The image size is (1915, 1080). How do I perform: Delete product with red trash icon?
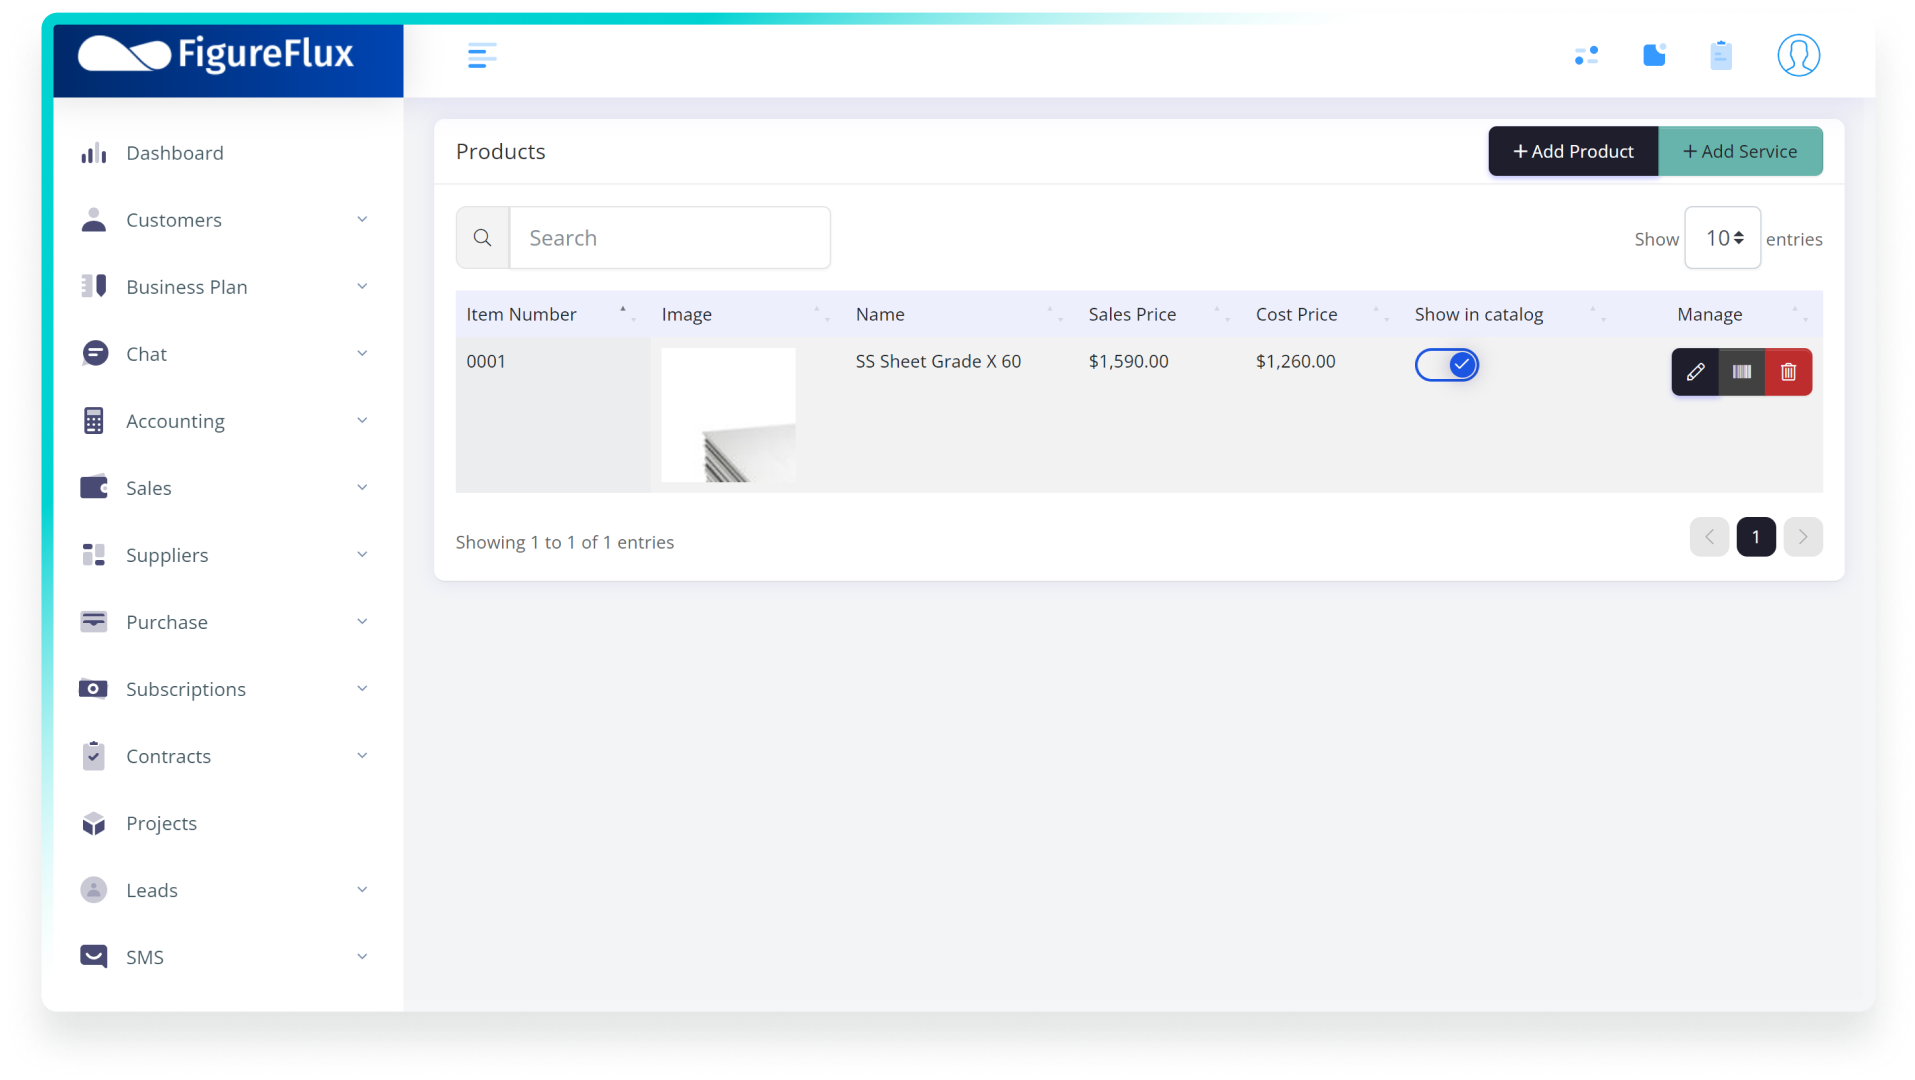tap(1788, 372)
